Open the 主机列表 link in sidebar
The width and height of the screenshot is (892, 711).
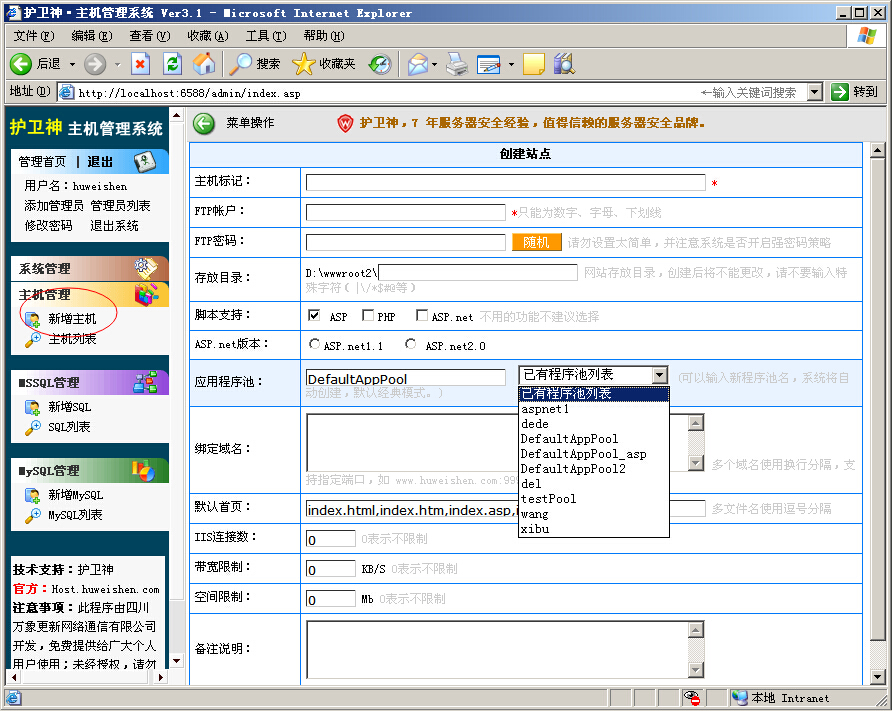click(x=72, y=339)
